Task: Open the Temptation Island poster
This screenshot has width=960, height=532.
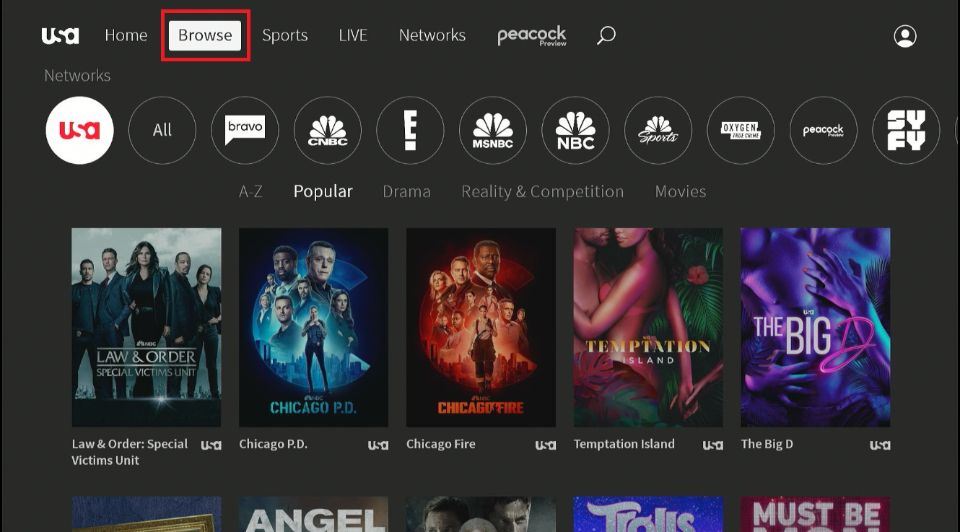Action: (648, 327)
